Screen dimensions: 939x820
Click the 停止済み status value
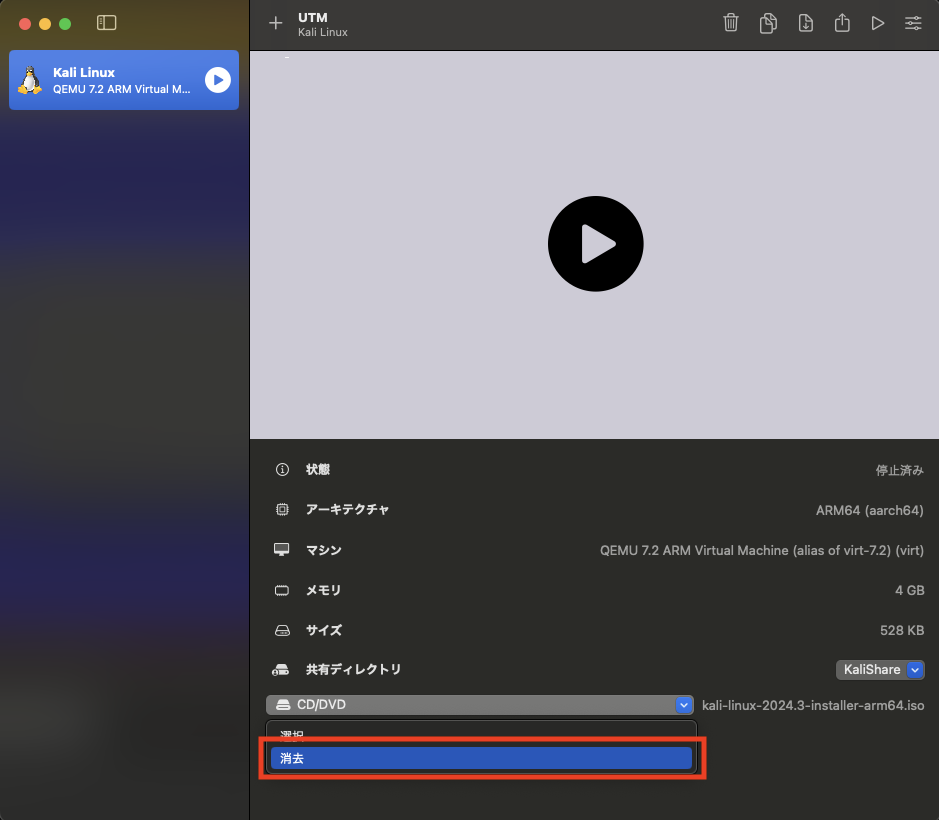(x=899, y=470)
